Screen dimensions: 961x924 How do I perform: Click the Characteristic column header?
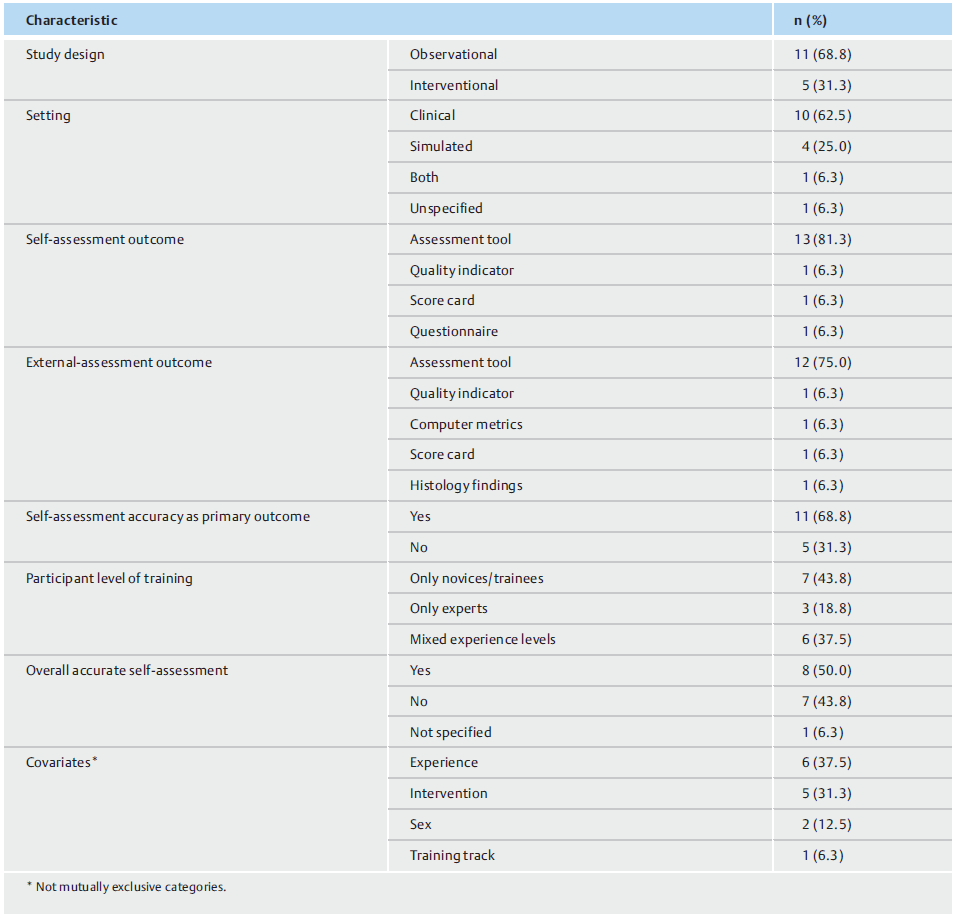point(71,20)
